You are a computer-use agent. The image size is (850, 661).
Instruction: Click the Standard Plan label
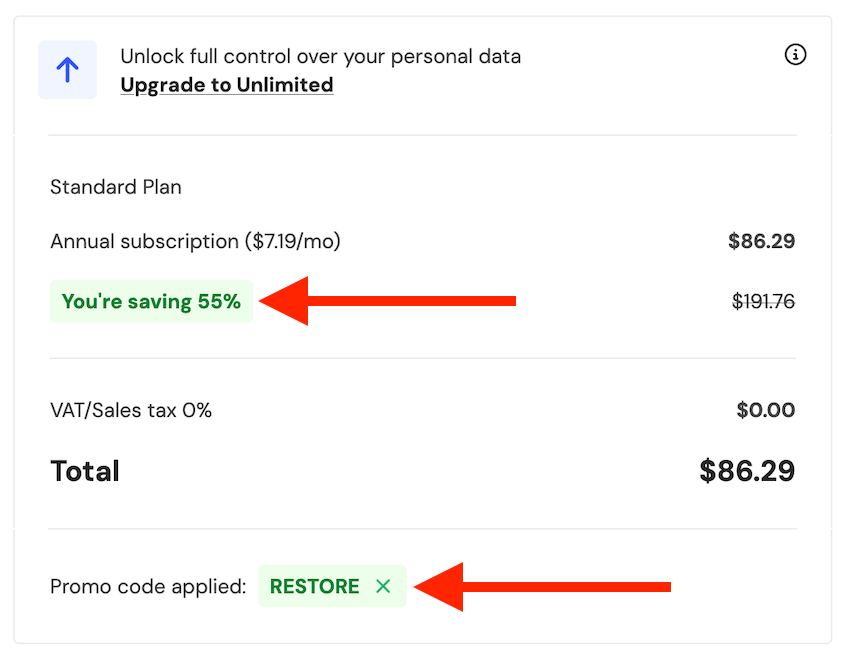click(116, 187)
